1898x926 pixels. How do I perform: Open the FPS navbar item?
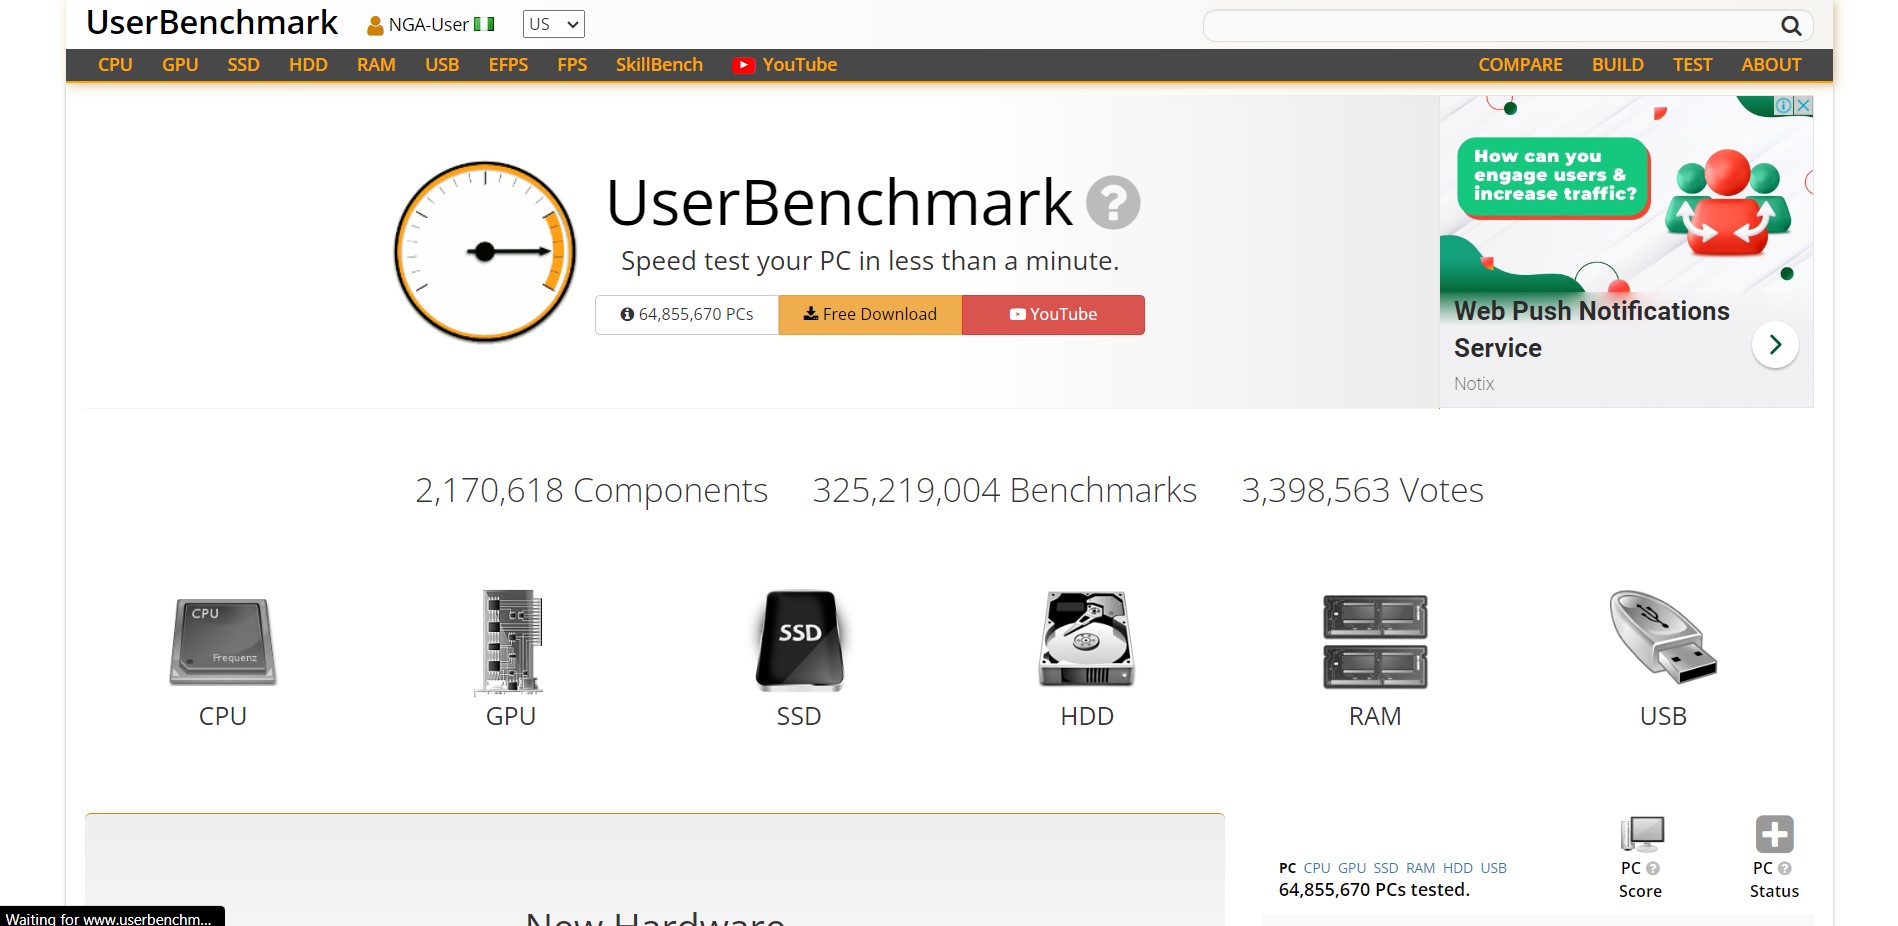point(572,65)
